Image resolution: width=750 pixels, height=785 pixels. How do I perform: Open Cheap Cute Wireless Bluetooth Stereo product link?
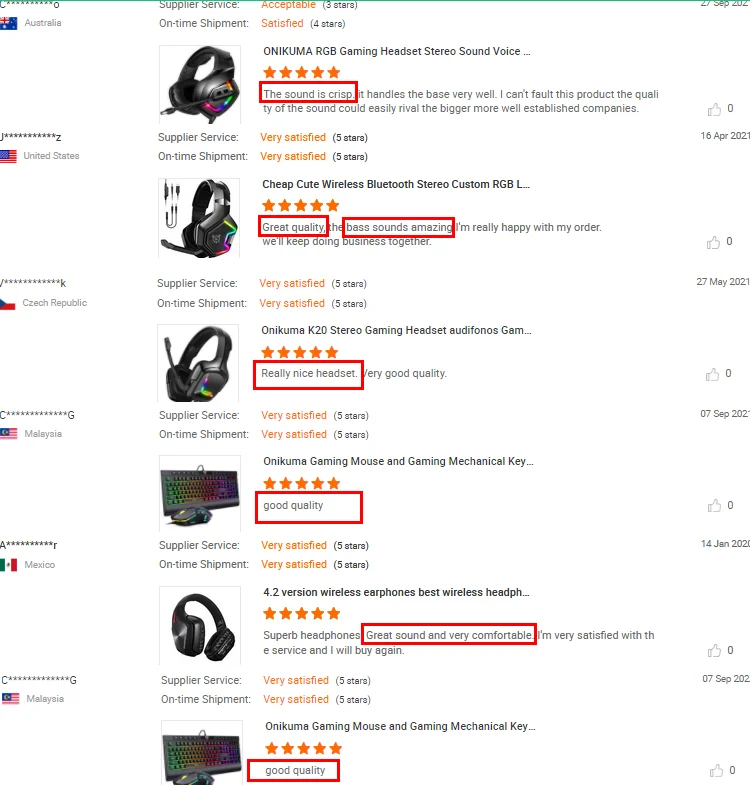[396, 184]
